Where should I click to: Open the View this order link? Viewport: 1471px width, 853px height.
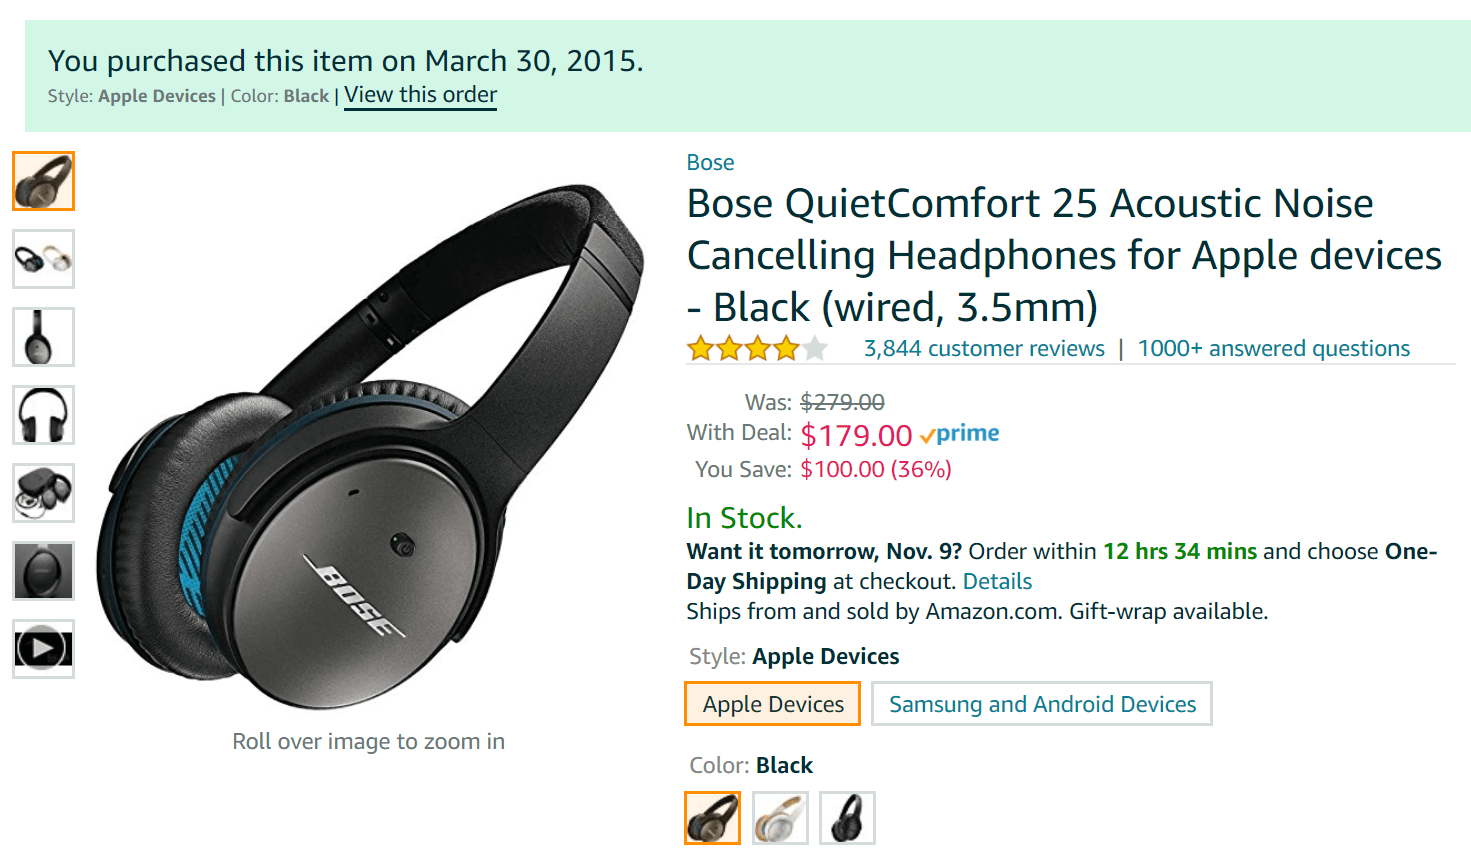(x=419, y=94)
